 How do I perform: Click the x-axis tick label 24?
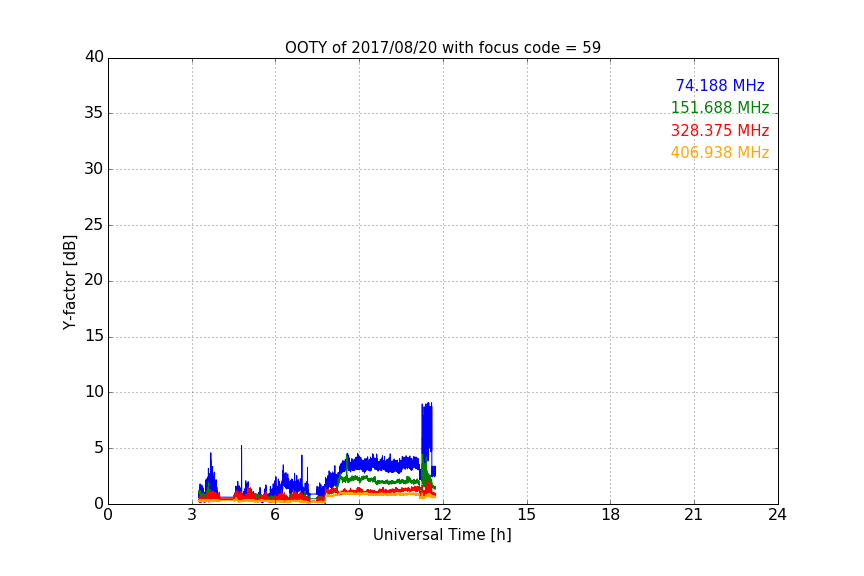point(777,515)
